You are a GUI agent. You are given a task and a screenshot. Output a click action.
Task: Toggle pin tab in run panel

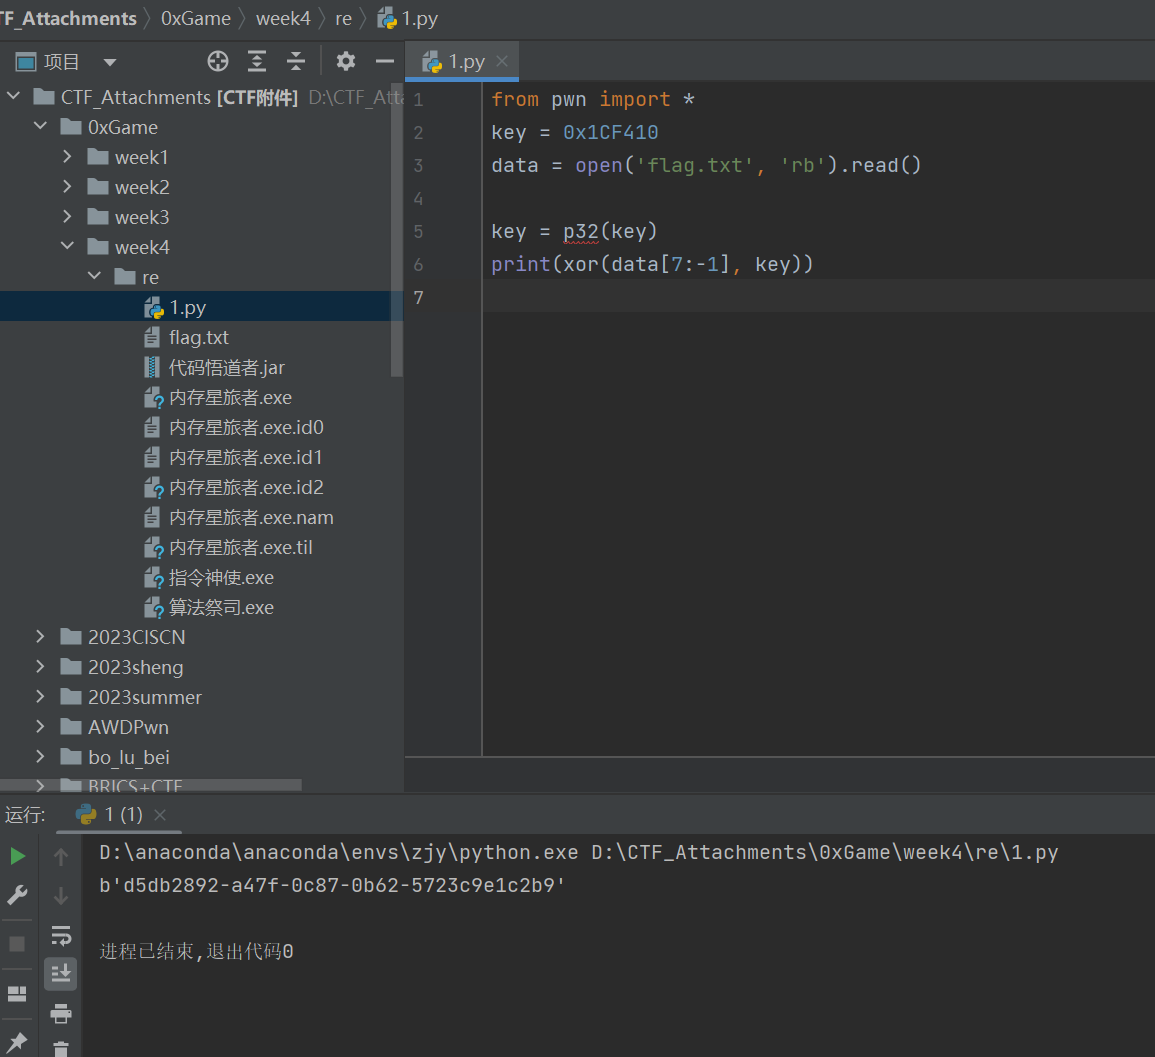click(18, 1042)
